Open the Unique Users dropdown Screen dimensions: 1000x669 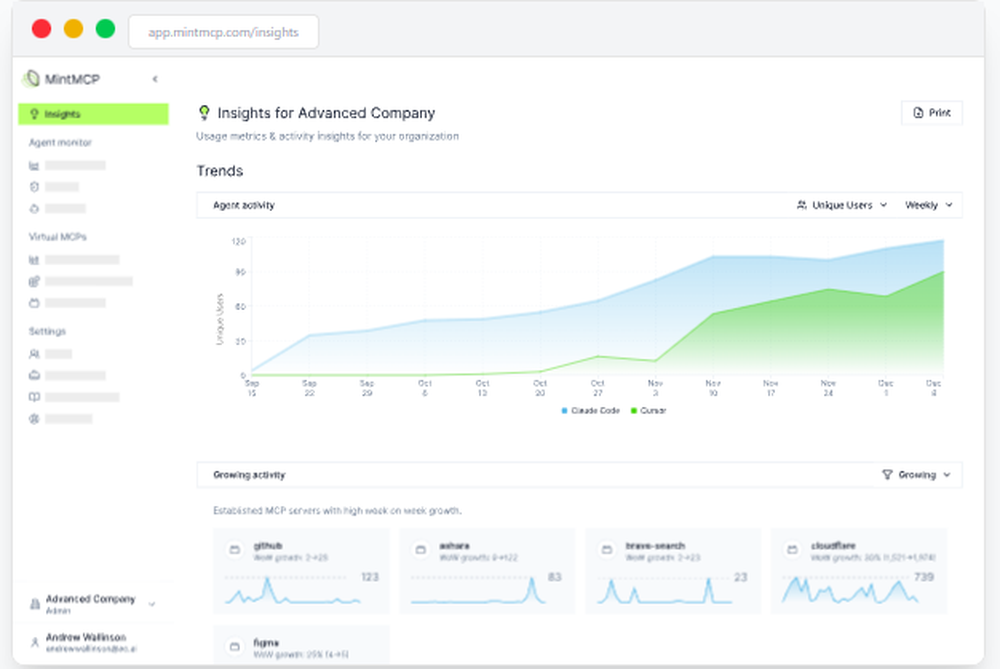tap(844, 204)
